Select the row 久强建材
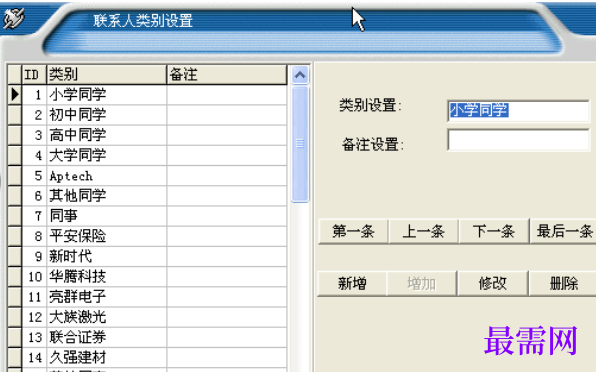Viewport: 596px width, 372px height. tap(147, 357)
